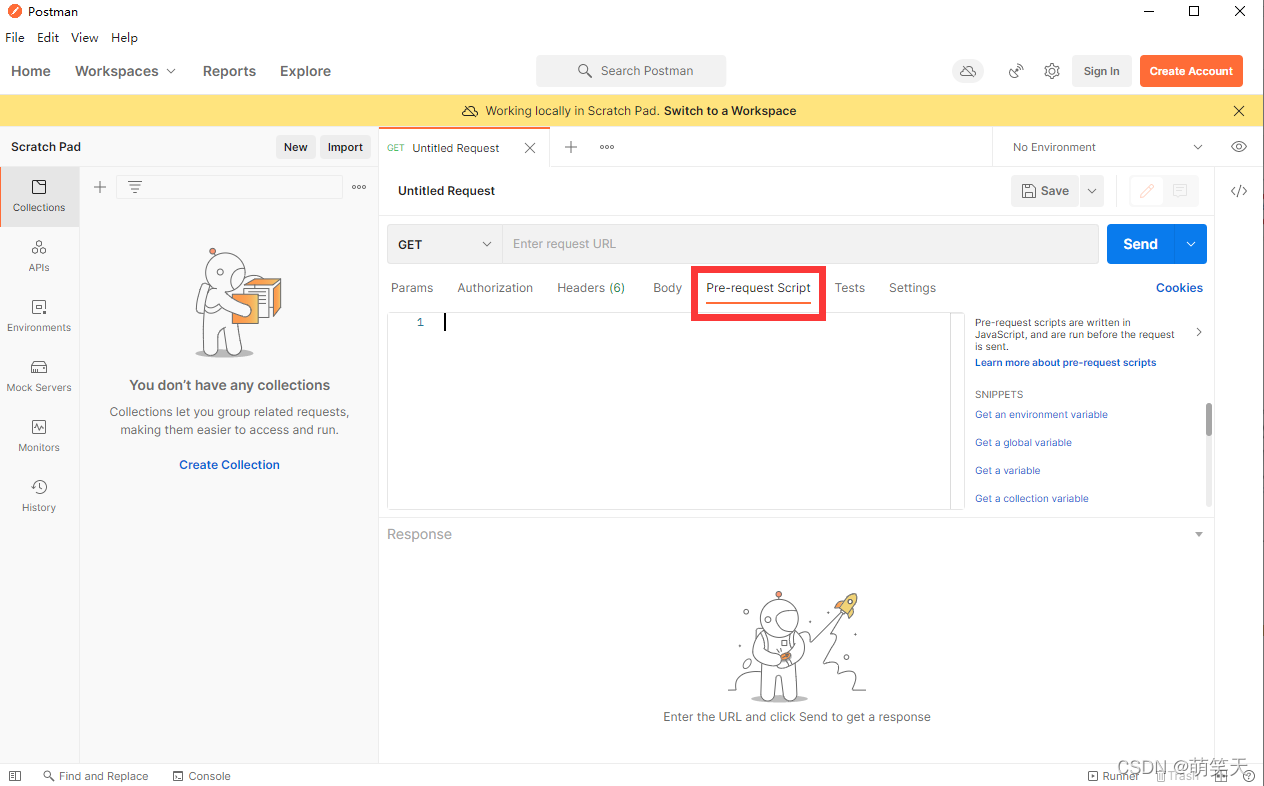Viewport: 1264px width, 786px height.
Task: Collapse the Response section arrow
Action: click(1199, 534)
